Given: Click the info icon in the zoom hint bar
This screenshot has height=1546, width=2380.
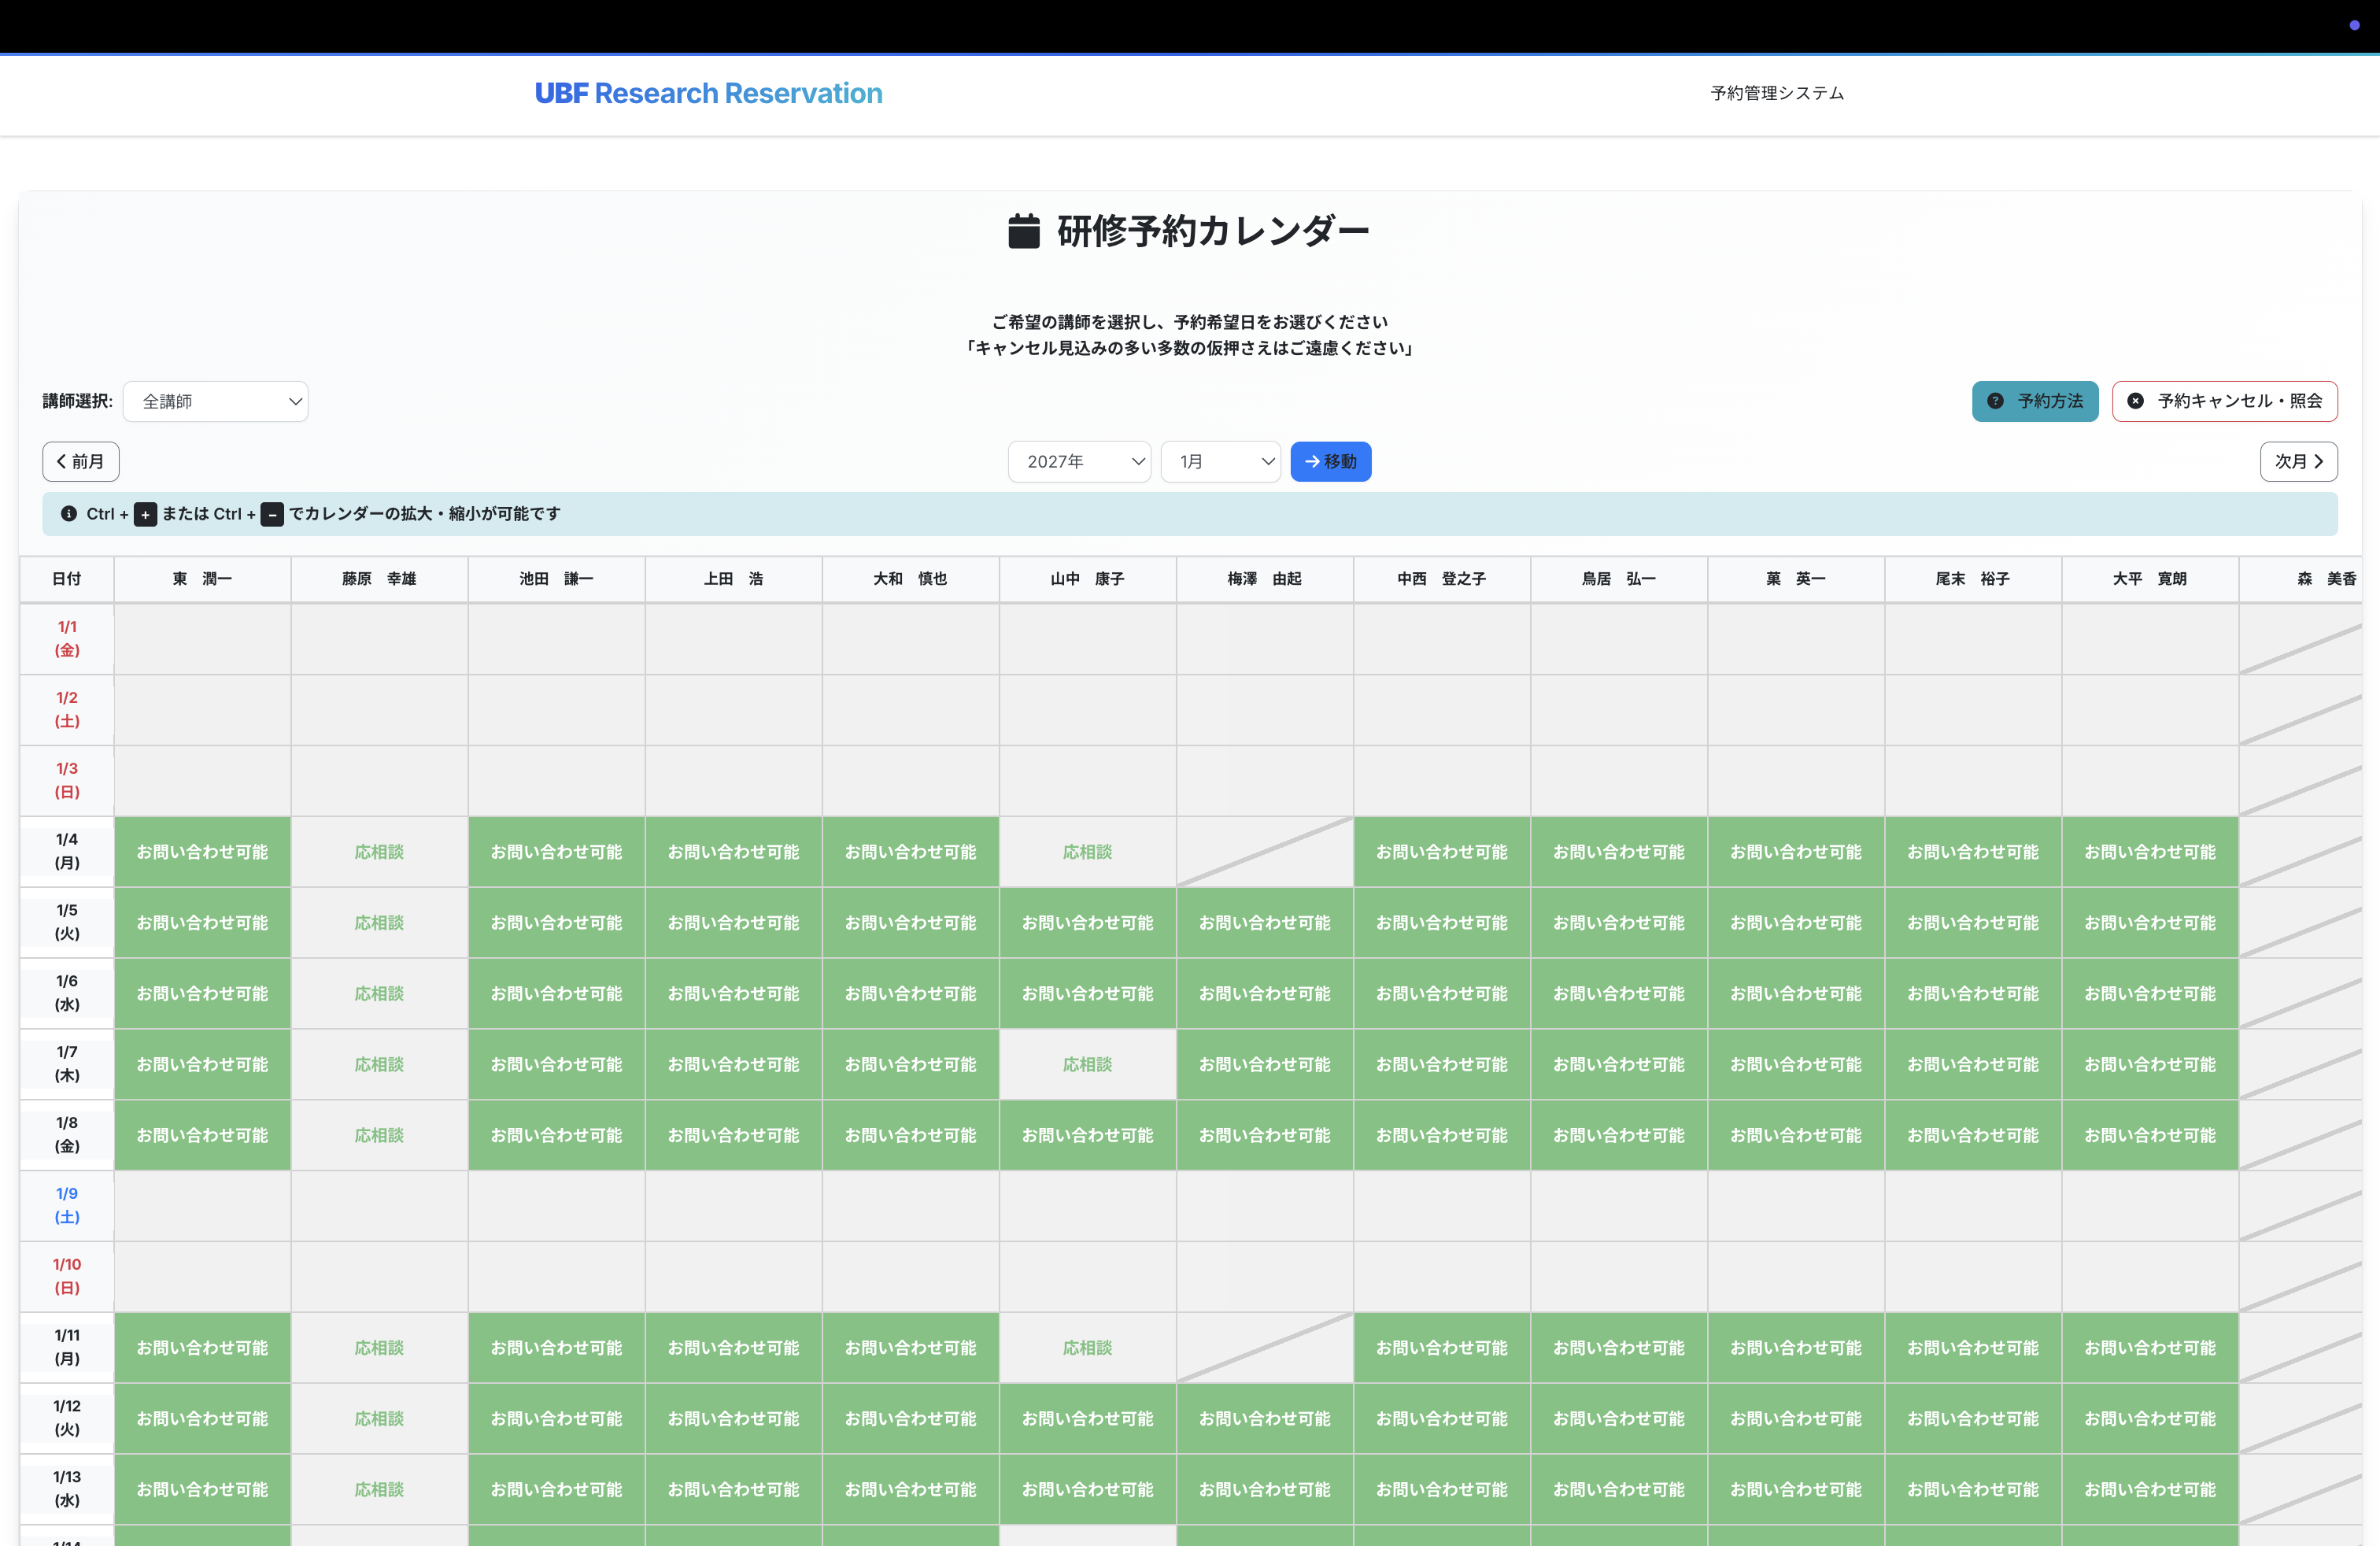Looking at the screenshot, I should tap(69, 513).
